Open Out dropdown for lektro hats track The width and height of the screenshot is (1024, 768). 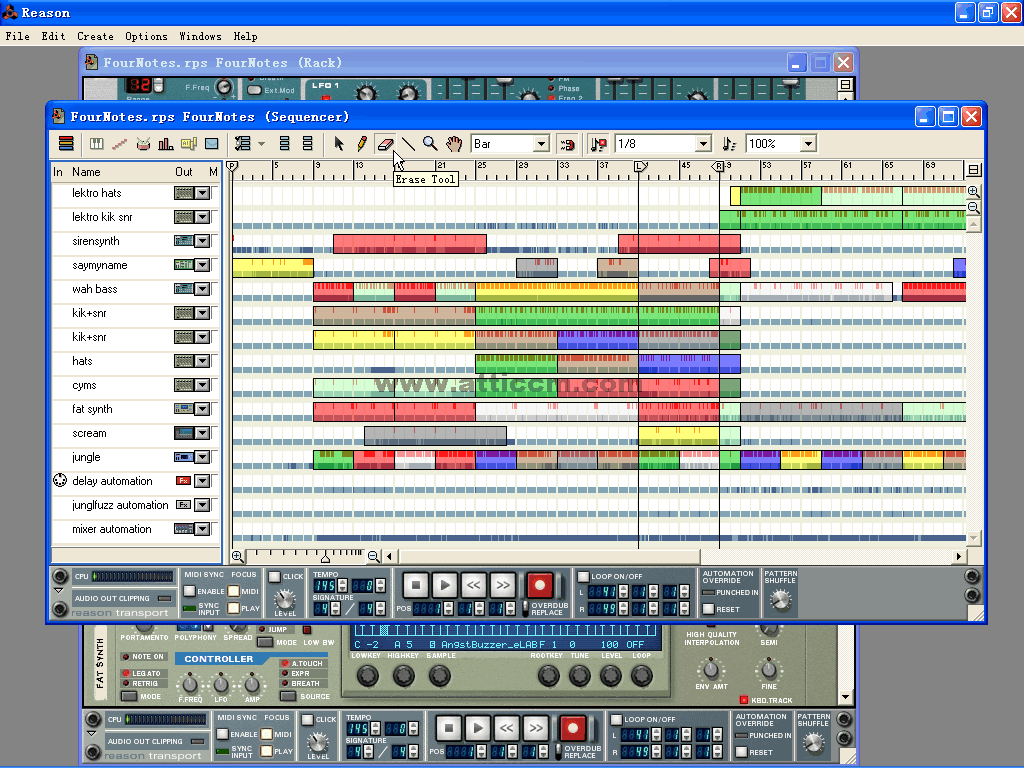click(x=202, y=193)
